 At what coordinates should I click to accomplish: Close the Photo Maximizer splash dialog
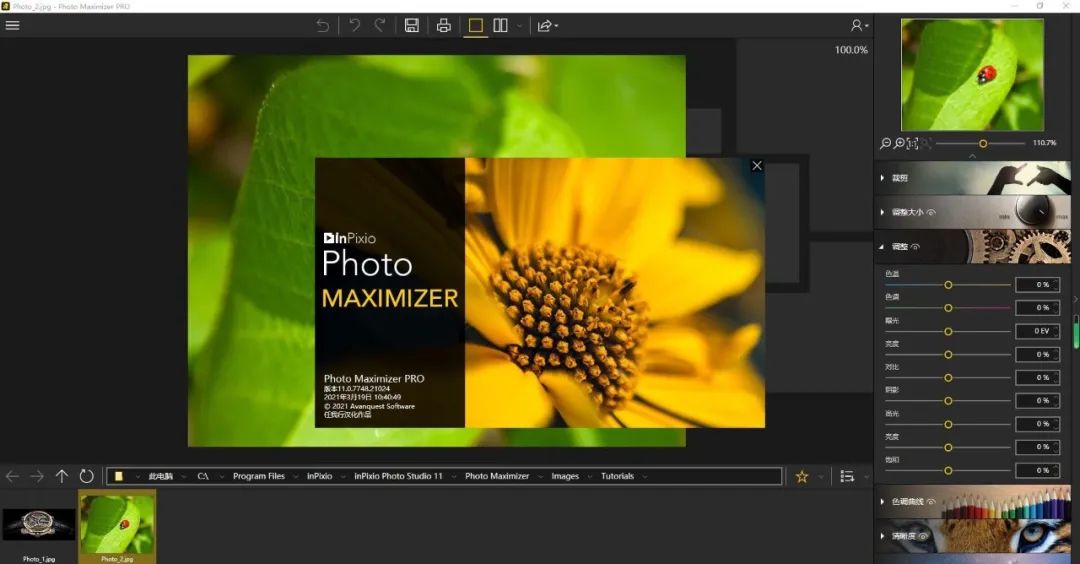[x=757, y=165]
